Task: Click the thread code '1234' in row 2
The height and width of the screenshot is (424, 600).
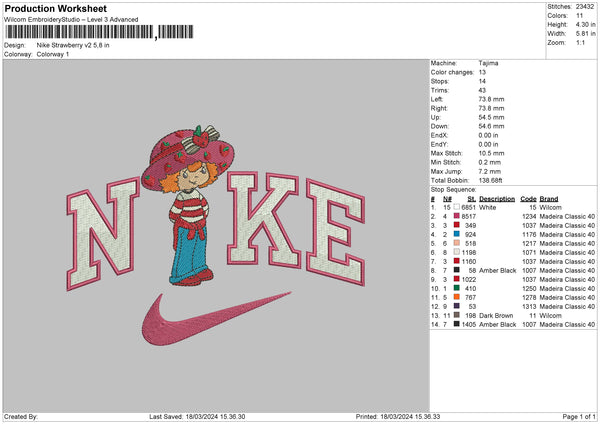Action: click(529, 217)
